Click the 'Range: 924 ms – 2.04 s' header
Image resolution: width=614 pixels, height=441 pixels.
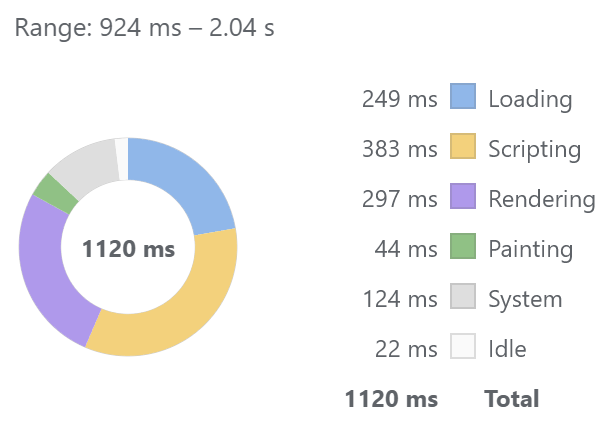pos(144,28)
